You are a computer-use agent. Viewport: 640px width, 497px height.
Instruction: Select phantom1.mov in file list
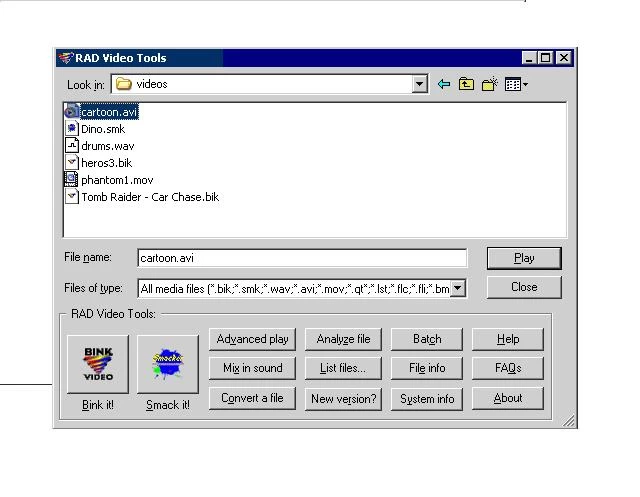[117, 180]
